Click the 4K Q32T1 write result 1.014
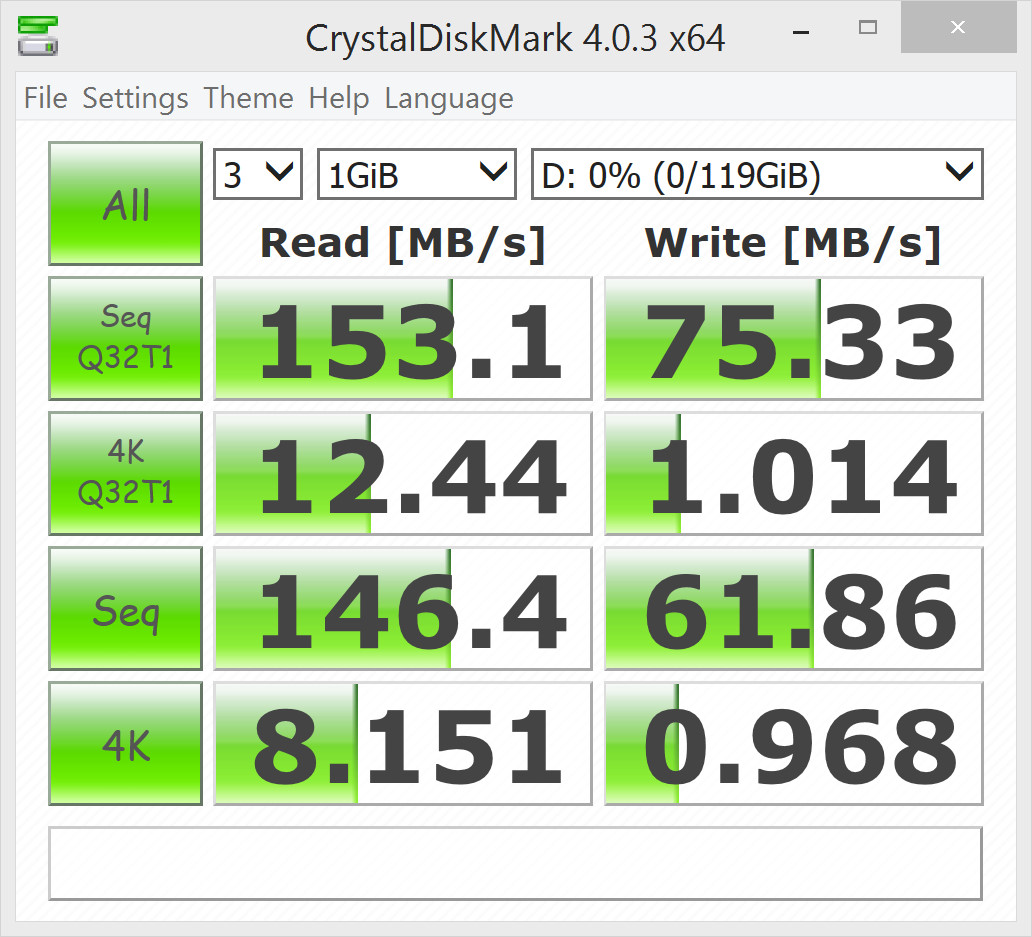Image resolution: width=1032 pixels, height=937 pixels. pos(794,473)
